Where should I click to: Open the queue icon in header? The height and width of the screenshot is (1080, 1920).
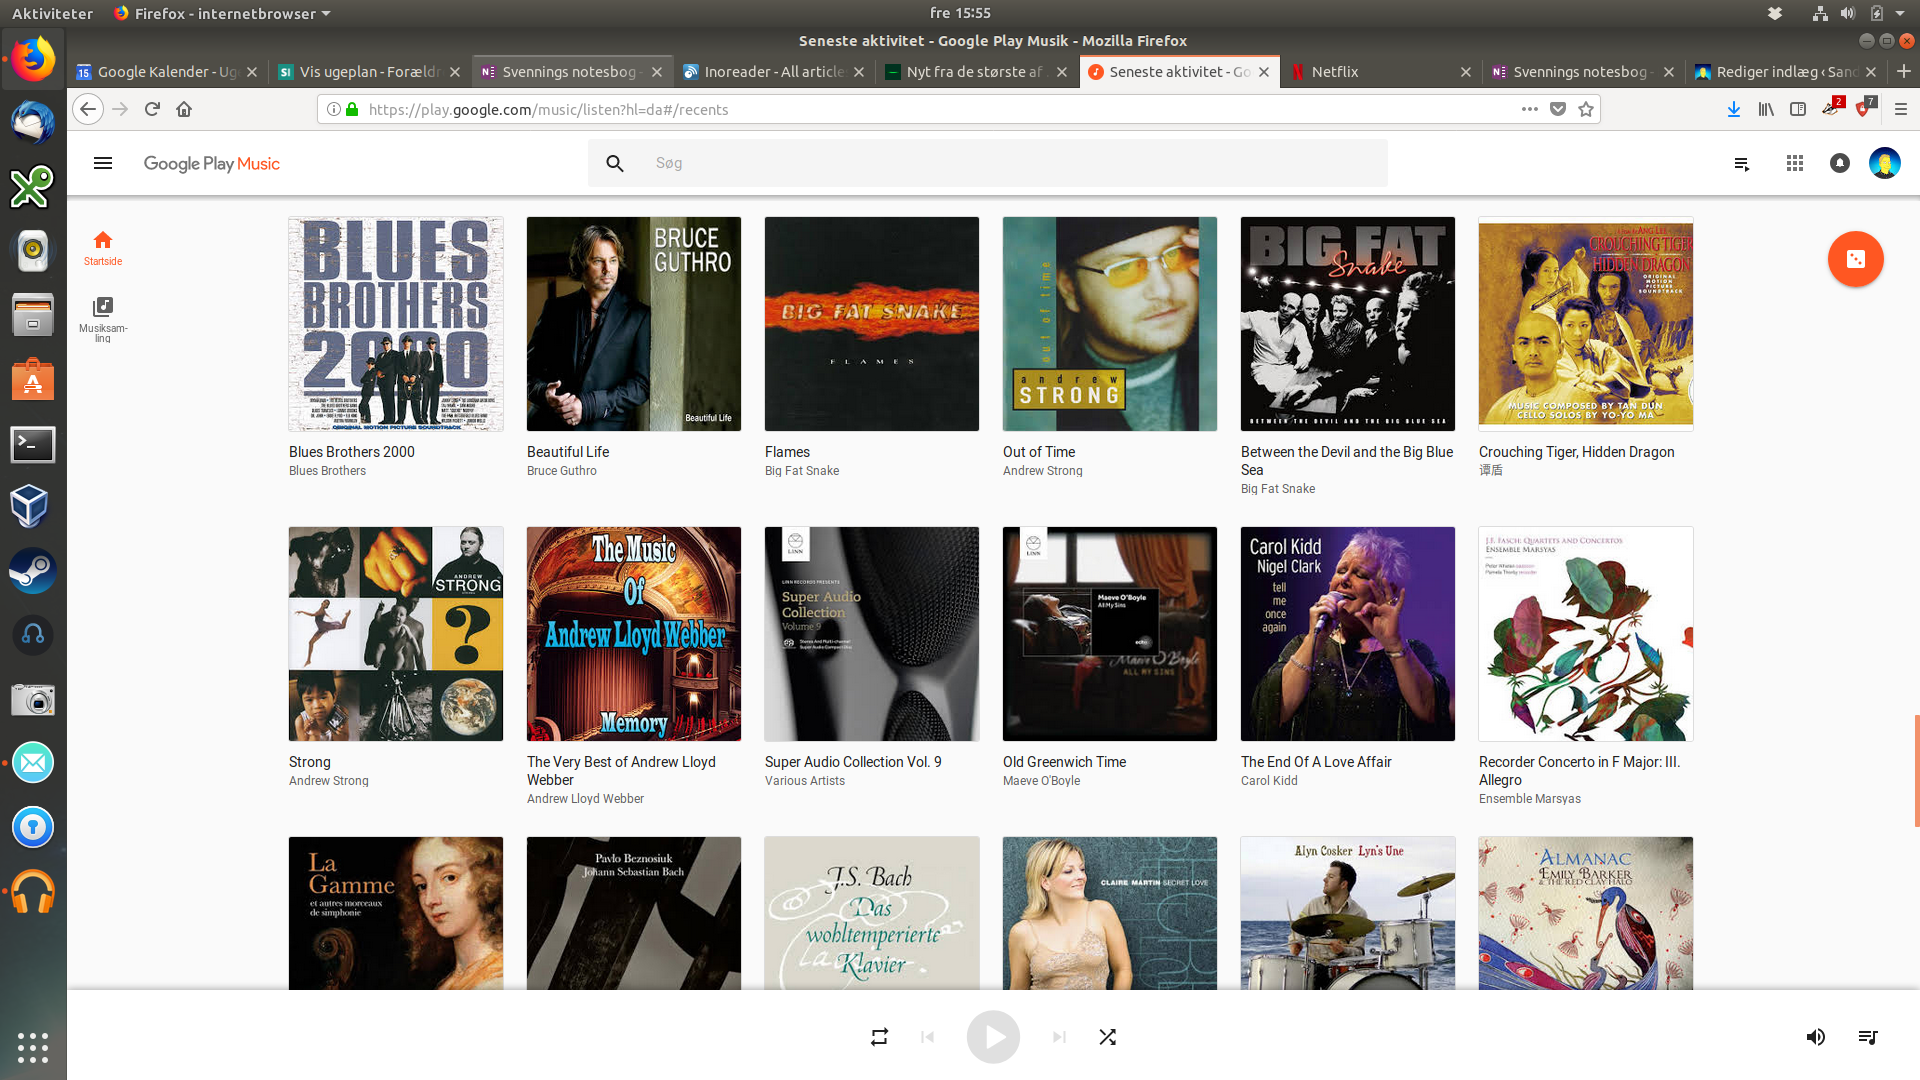point(1742,164)
